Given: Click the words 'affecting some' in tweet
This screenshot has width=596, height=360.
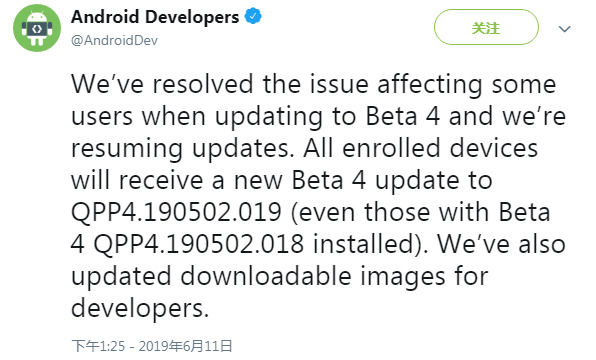Looking at the screenshot, I should click(467, 84).
